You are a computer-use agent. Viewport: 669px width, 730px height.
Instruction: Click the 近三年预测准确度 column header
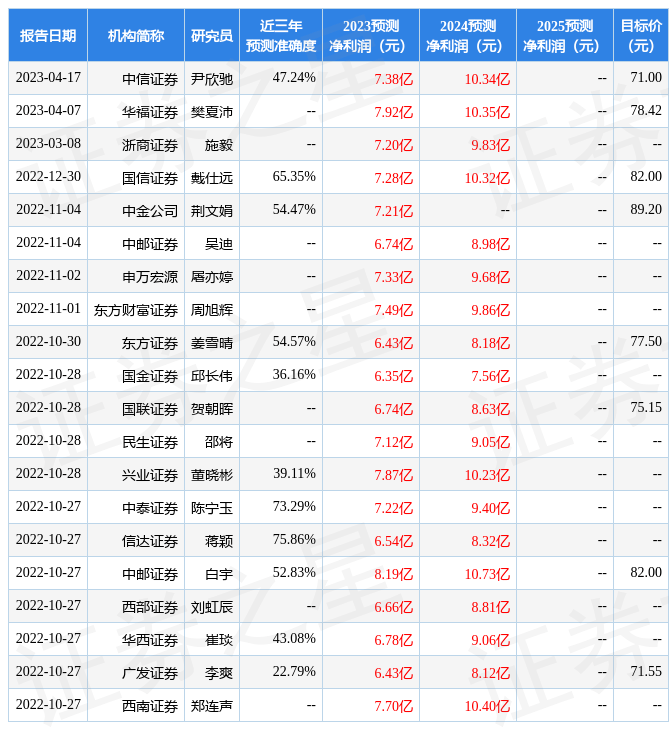[281, 35]
